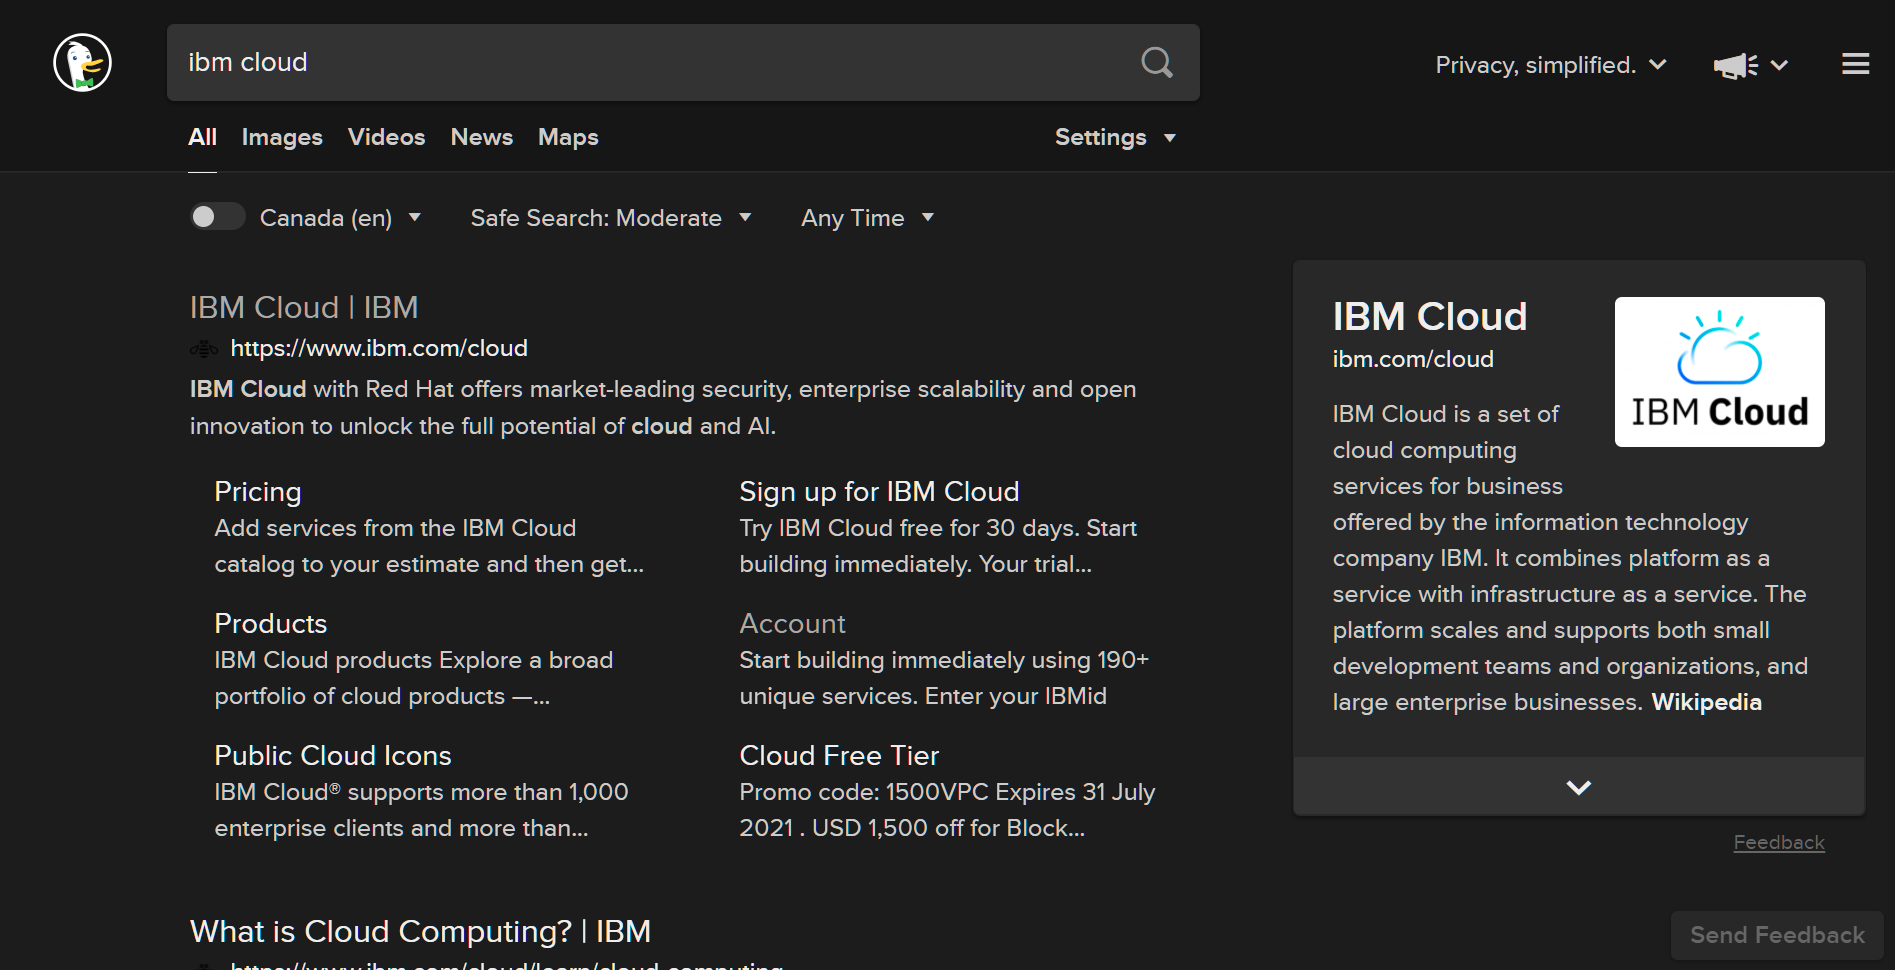Switch to the Images tab
Viewport: 1895px width, 970px height.
coord(282,137)
